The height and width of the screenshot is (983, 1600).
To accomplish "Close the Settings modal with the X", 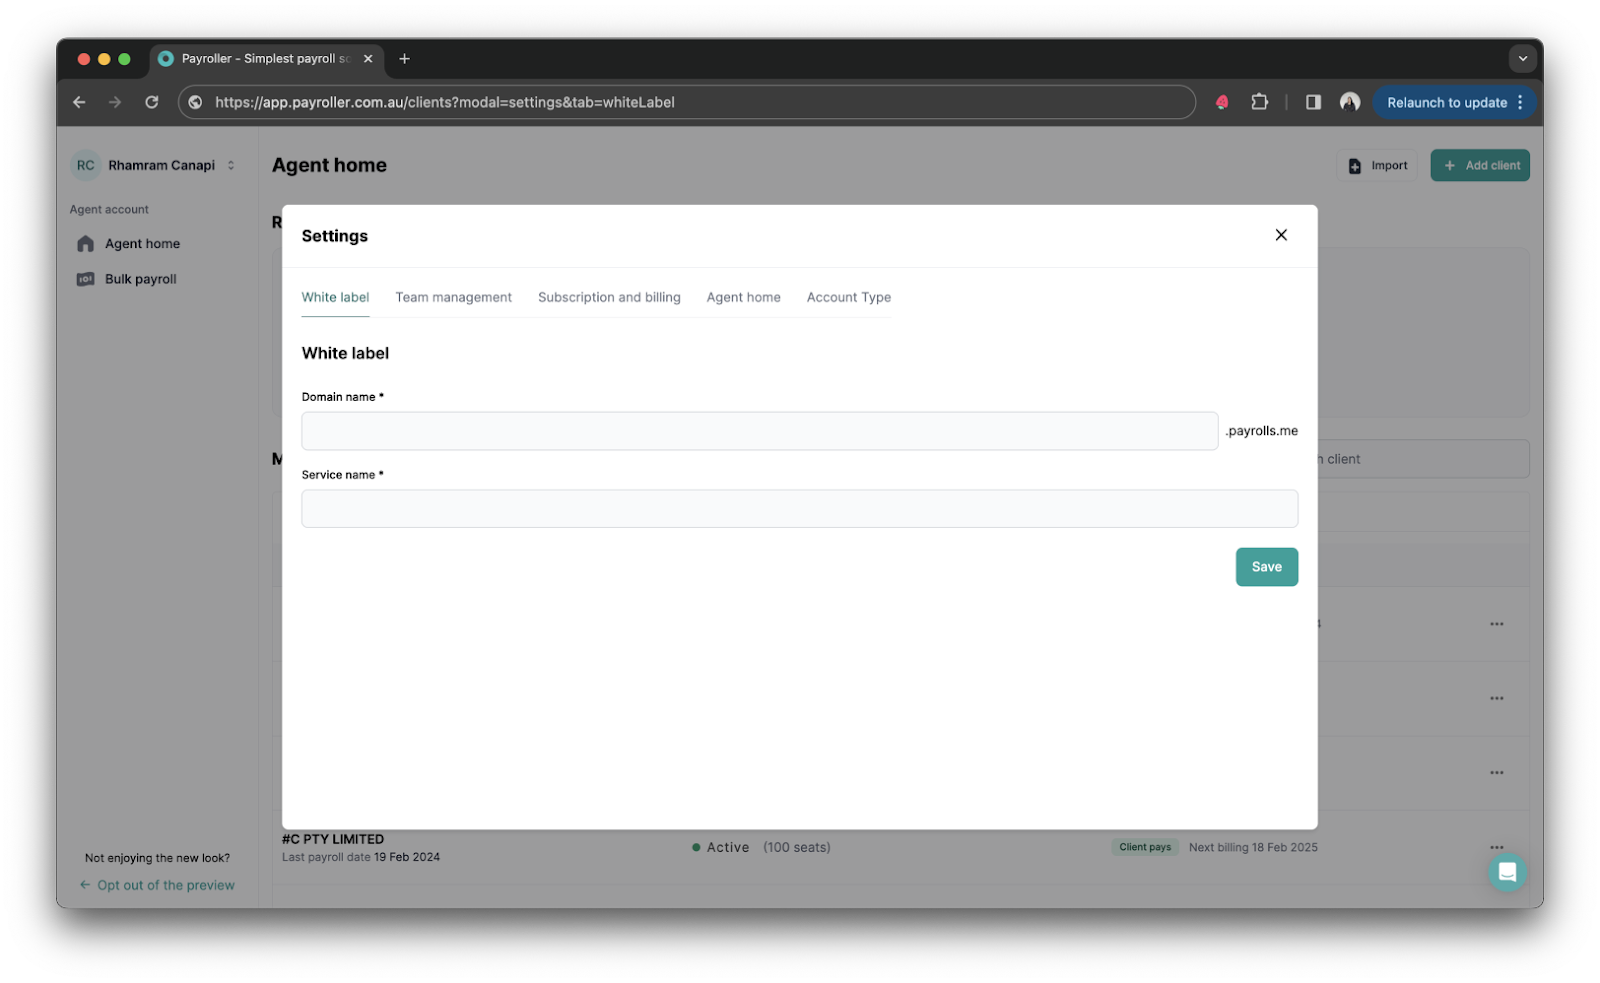I will [1281, 235].
